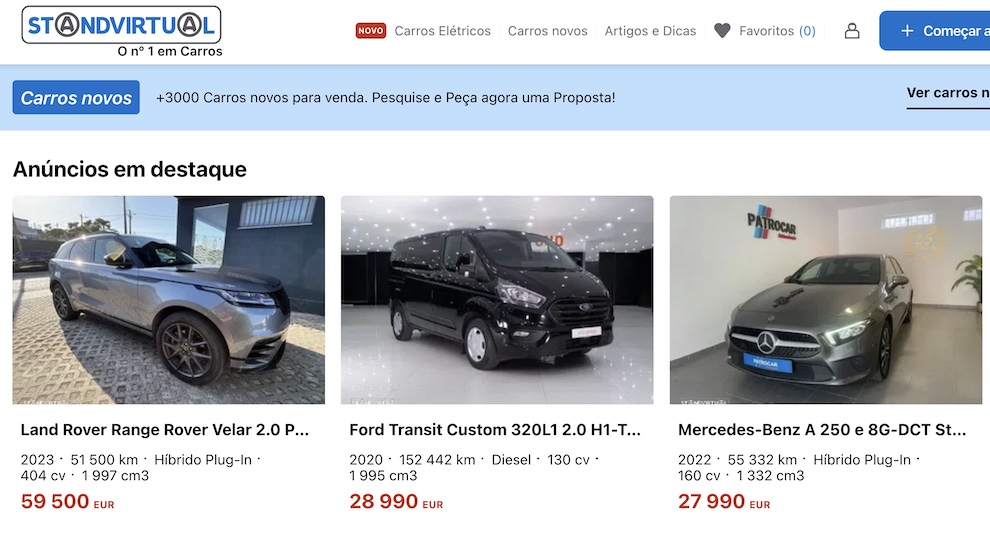This screenshot has width=990, height=556.
Task: Click the 59 500 EUR price
Action: point(68,501)
